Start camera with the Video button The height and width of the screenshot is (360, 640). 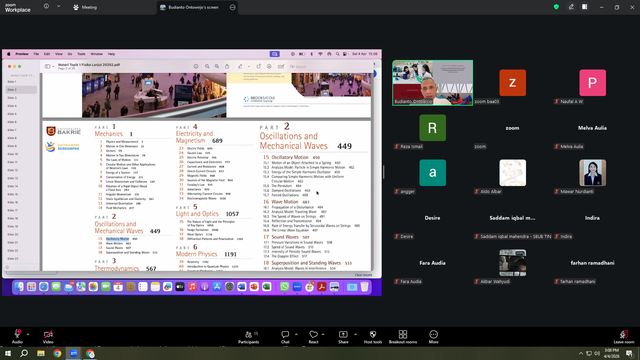click(x=48, y=336)
